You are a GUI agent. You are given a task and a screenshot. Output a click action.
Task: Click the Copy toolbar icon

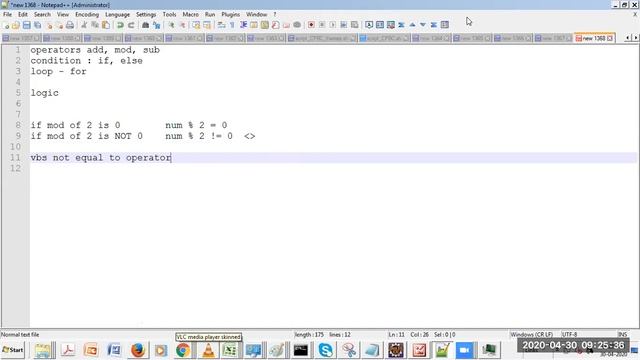point(95,25)
